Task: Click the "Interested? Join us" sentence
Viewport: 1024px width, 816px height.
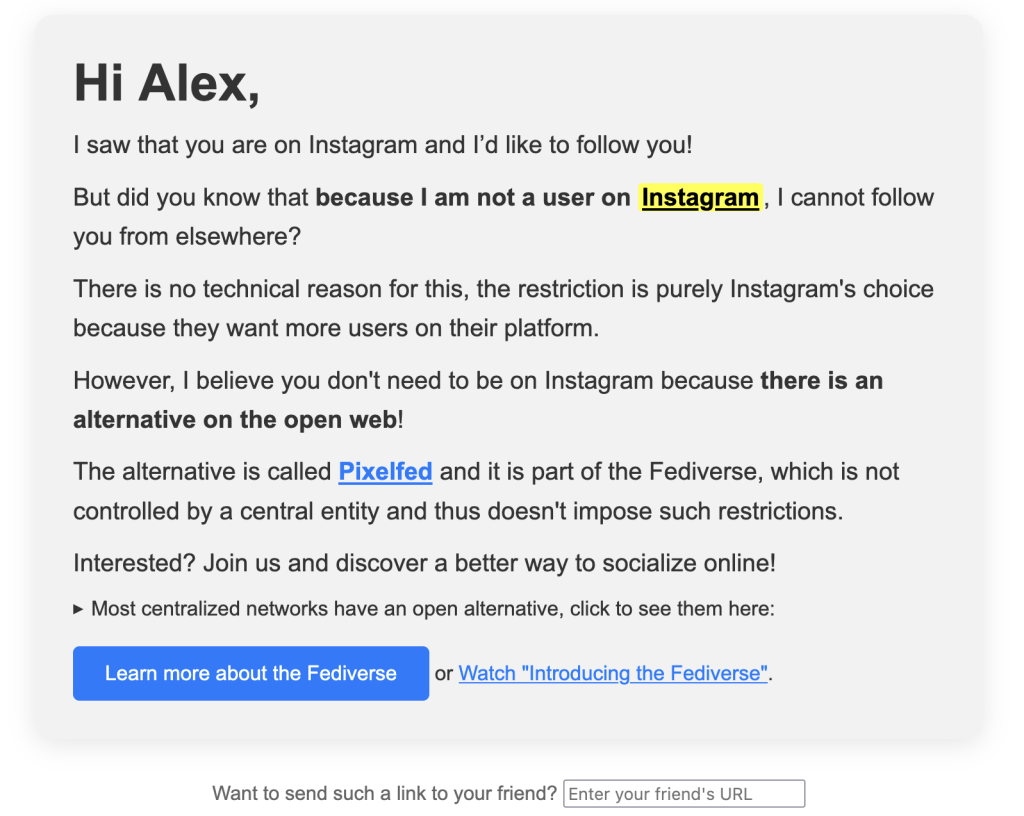Action: click(x=424, y=563)
